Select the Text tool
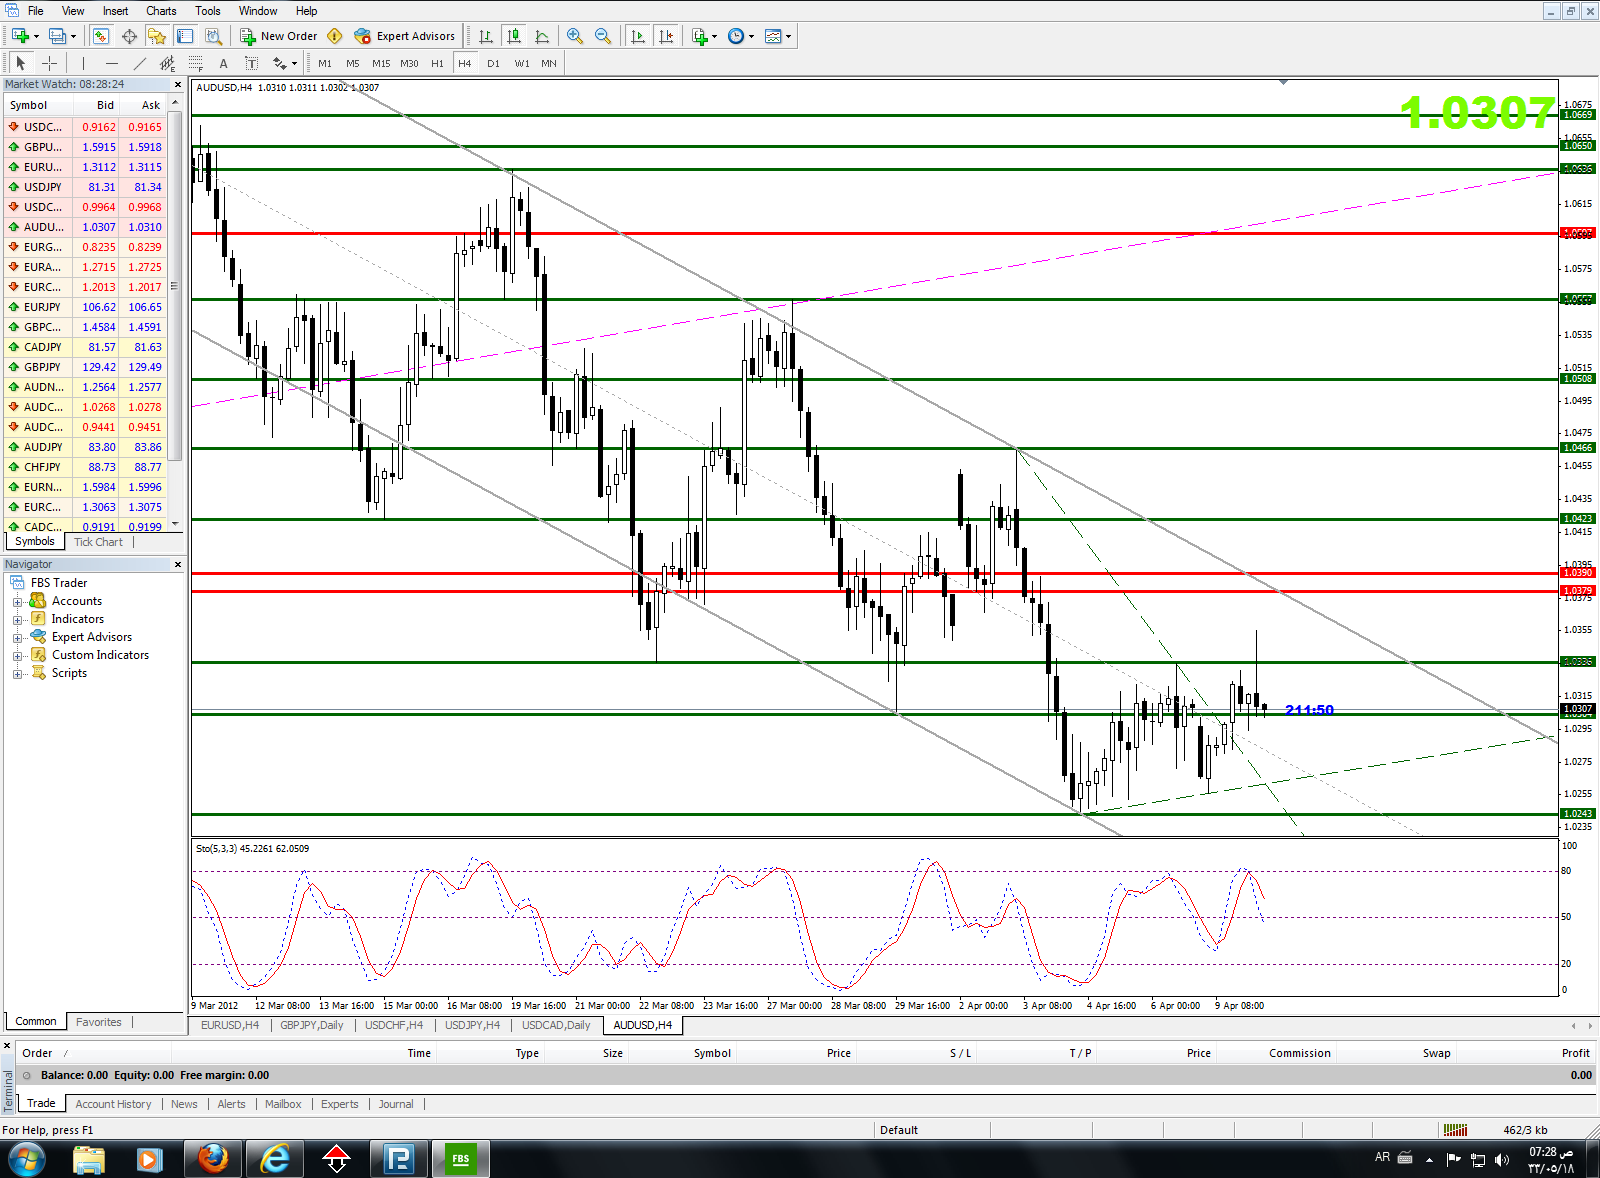This screenshot has width=1600, height=1178. (x=223, y=63)
